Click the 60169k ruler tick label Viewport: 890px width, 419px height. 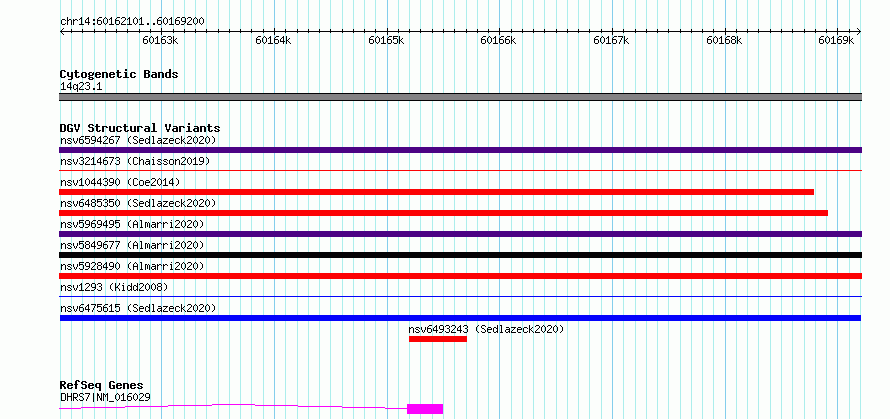pyautogui.click(x=836, y=41)
